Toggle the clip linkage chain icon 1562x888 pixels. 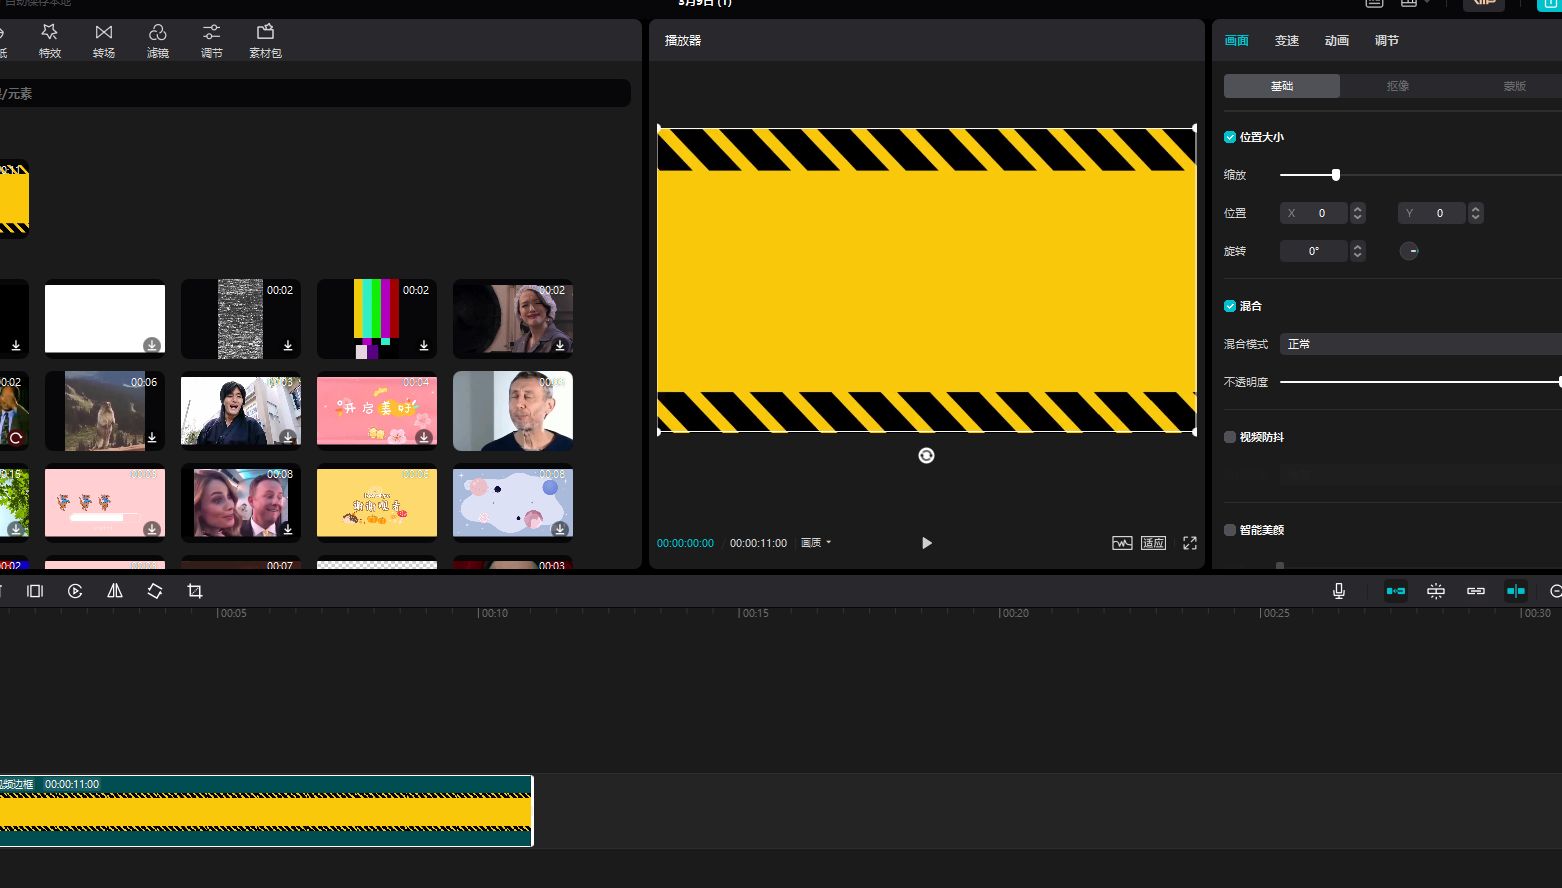(x=1476, y=591)
